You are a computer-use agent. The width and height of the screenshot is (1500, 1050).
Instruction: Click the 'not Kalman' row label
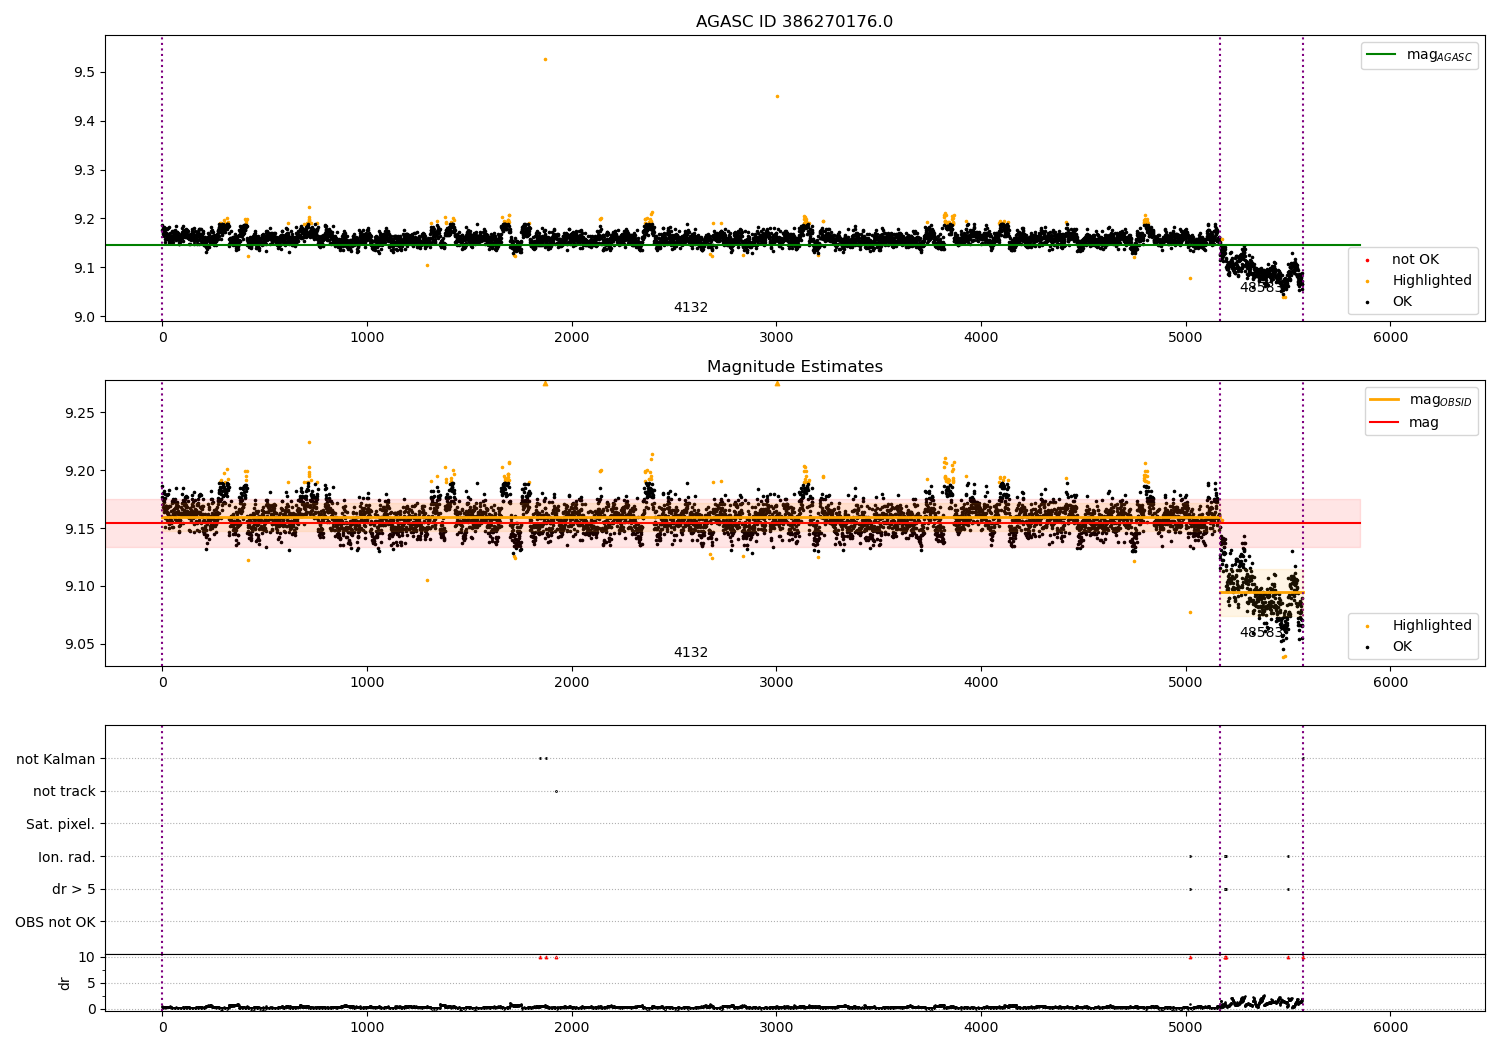(56, 759)
